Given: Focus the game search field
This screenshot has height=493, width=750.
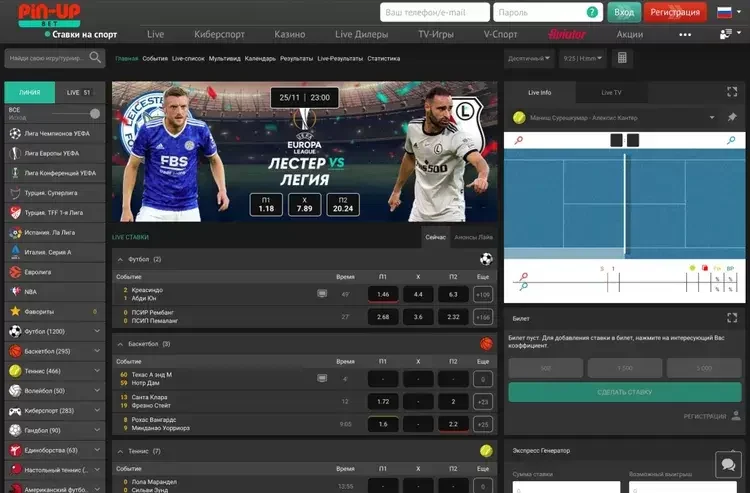Looking at the screenshot, I should pos(55,58).
